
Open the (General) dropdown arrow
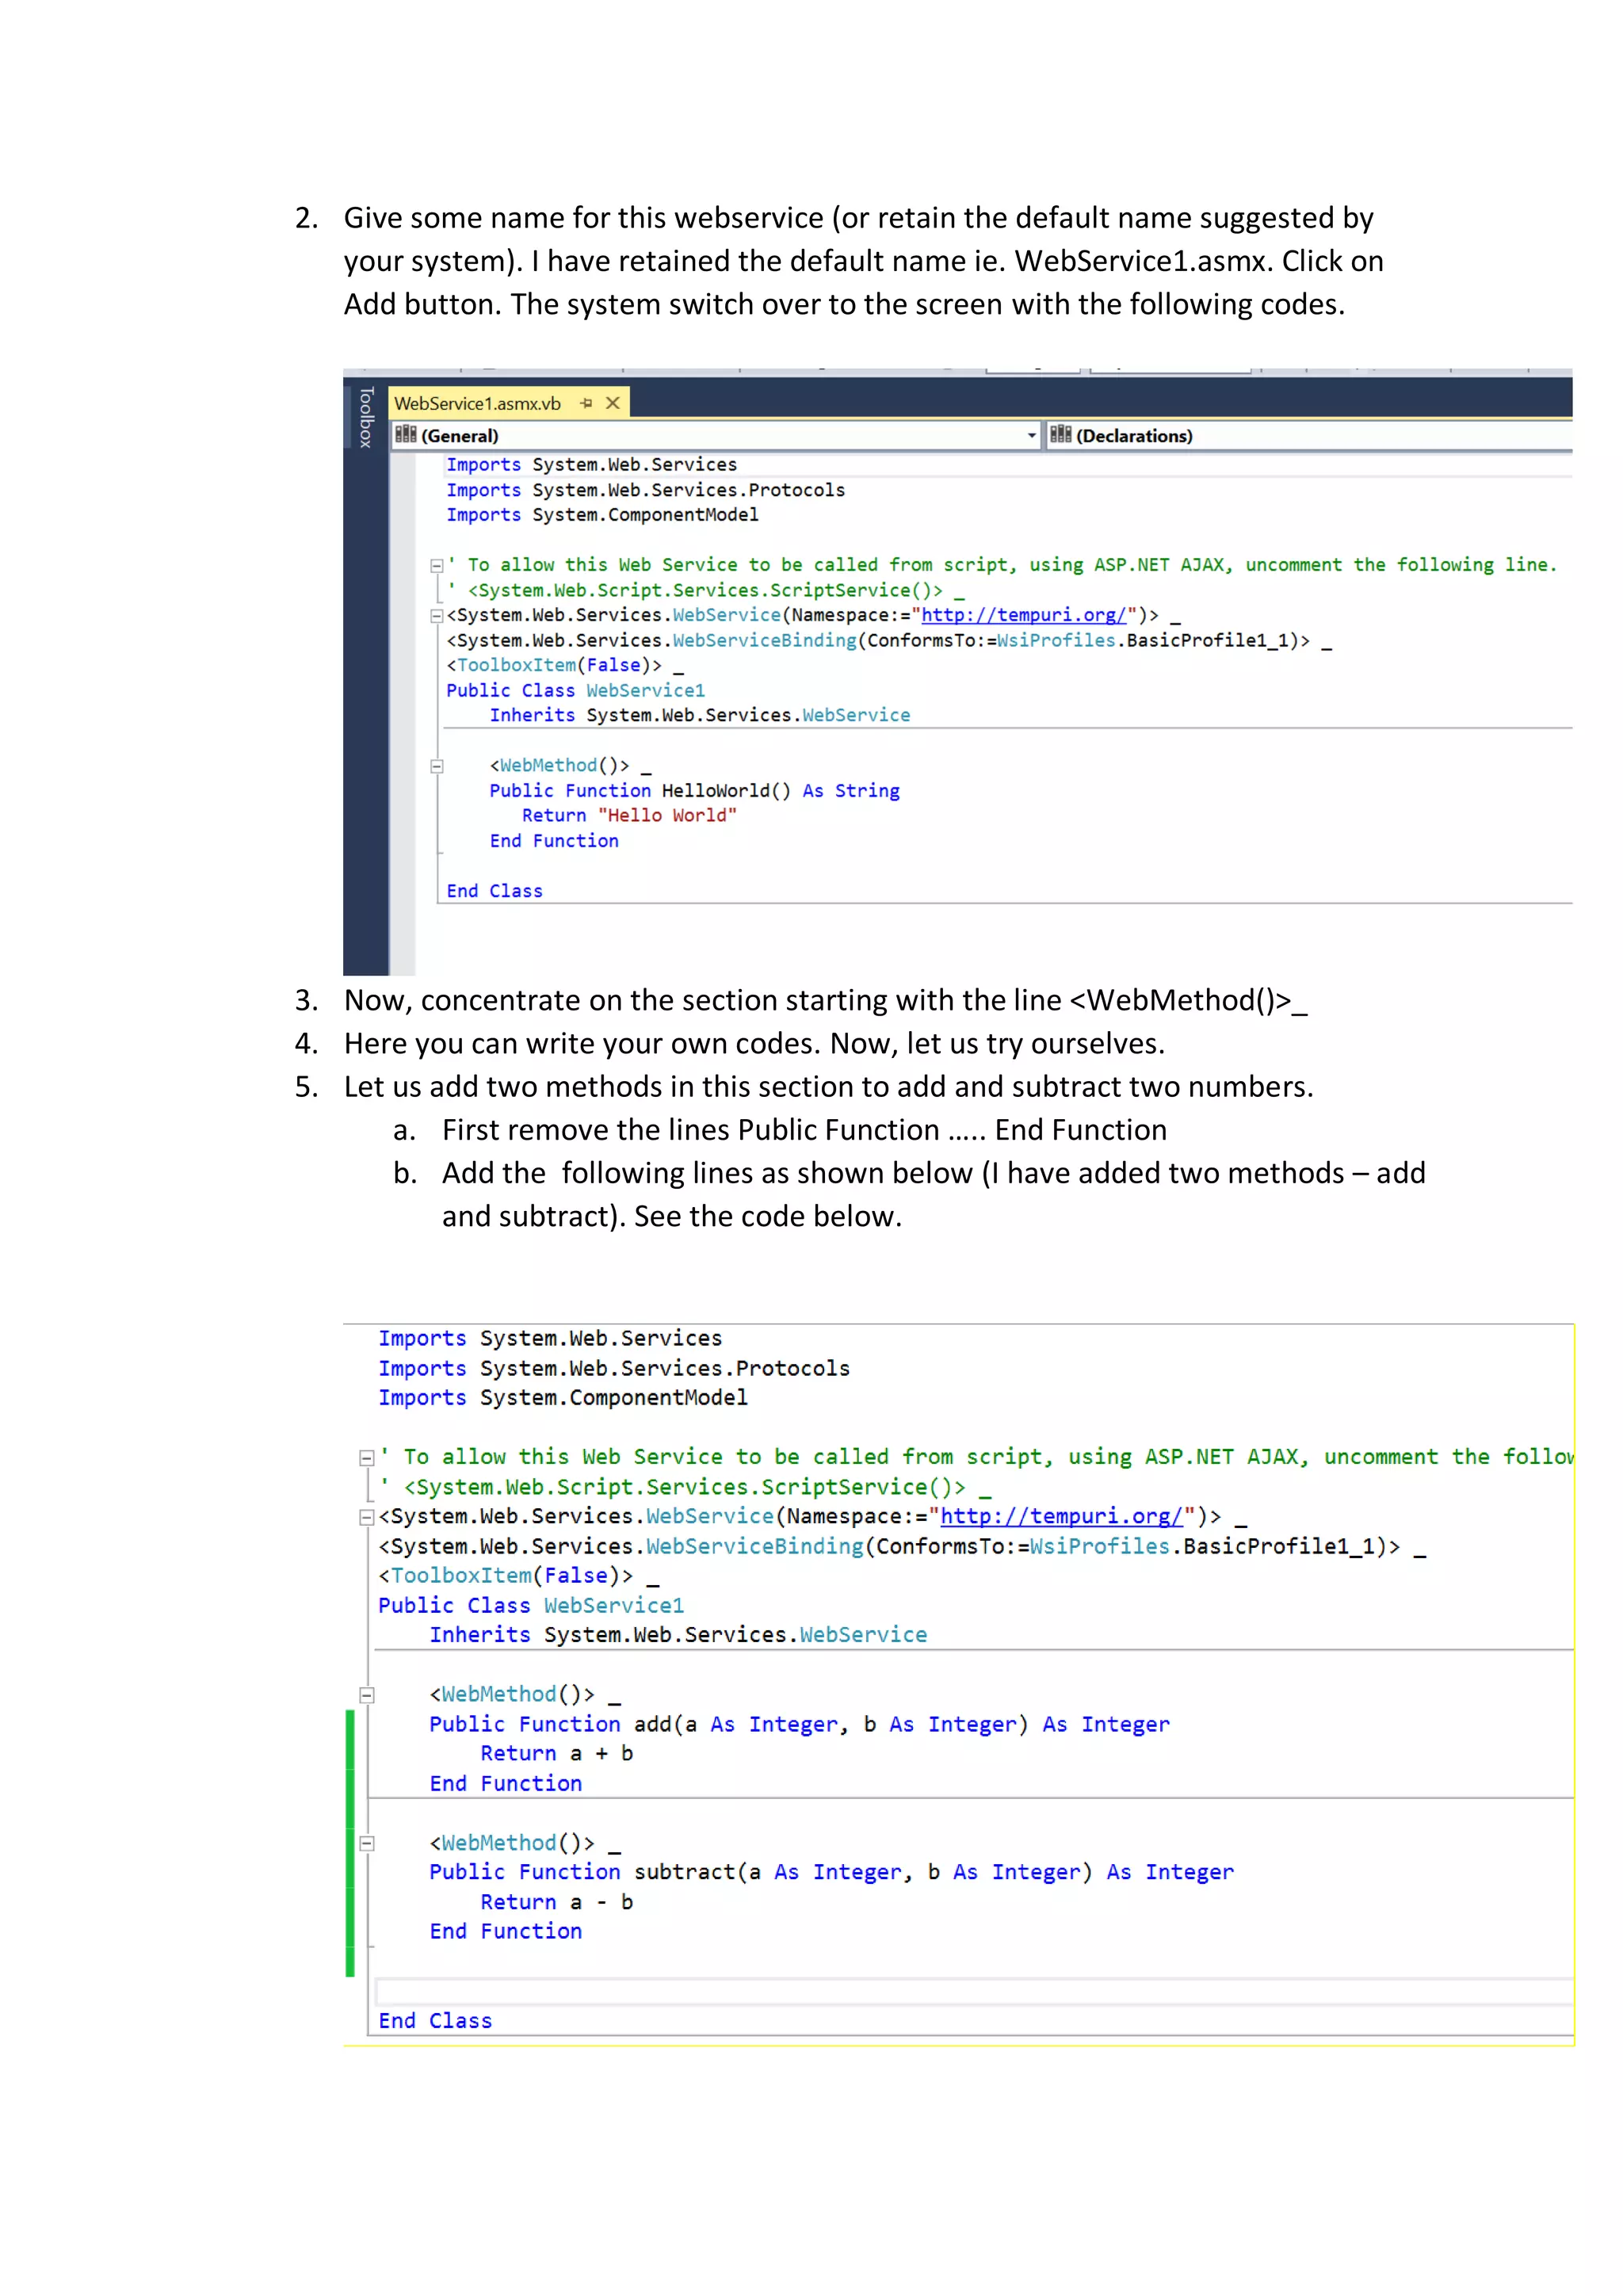click(1031, 436)
